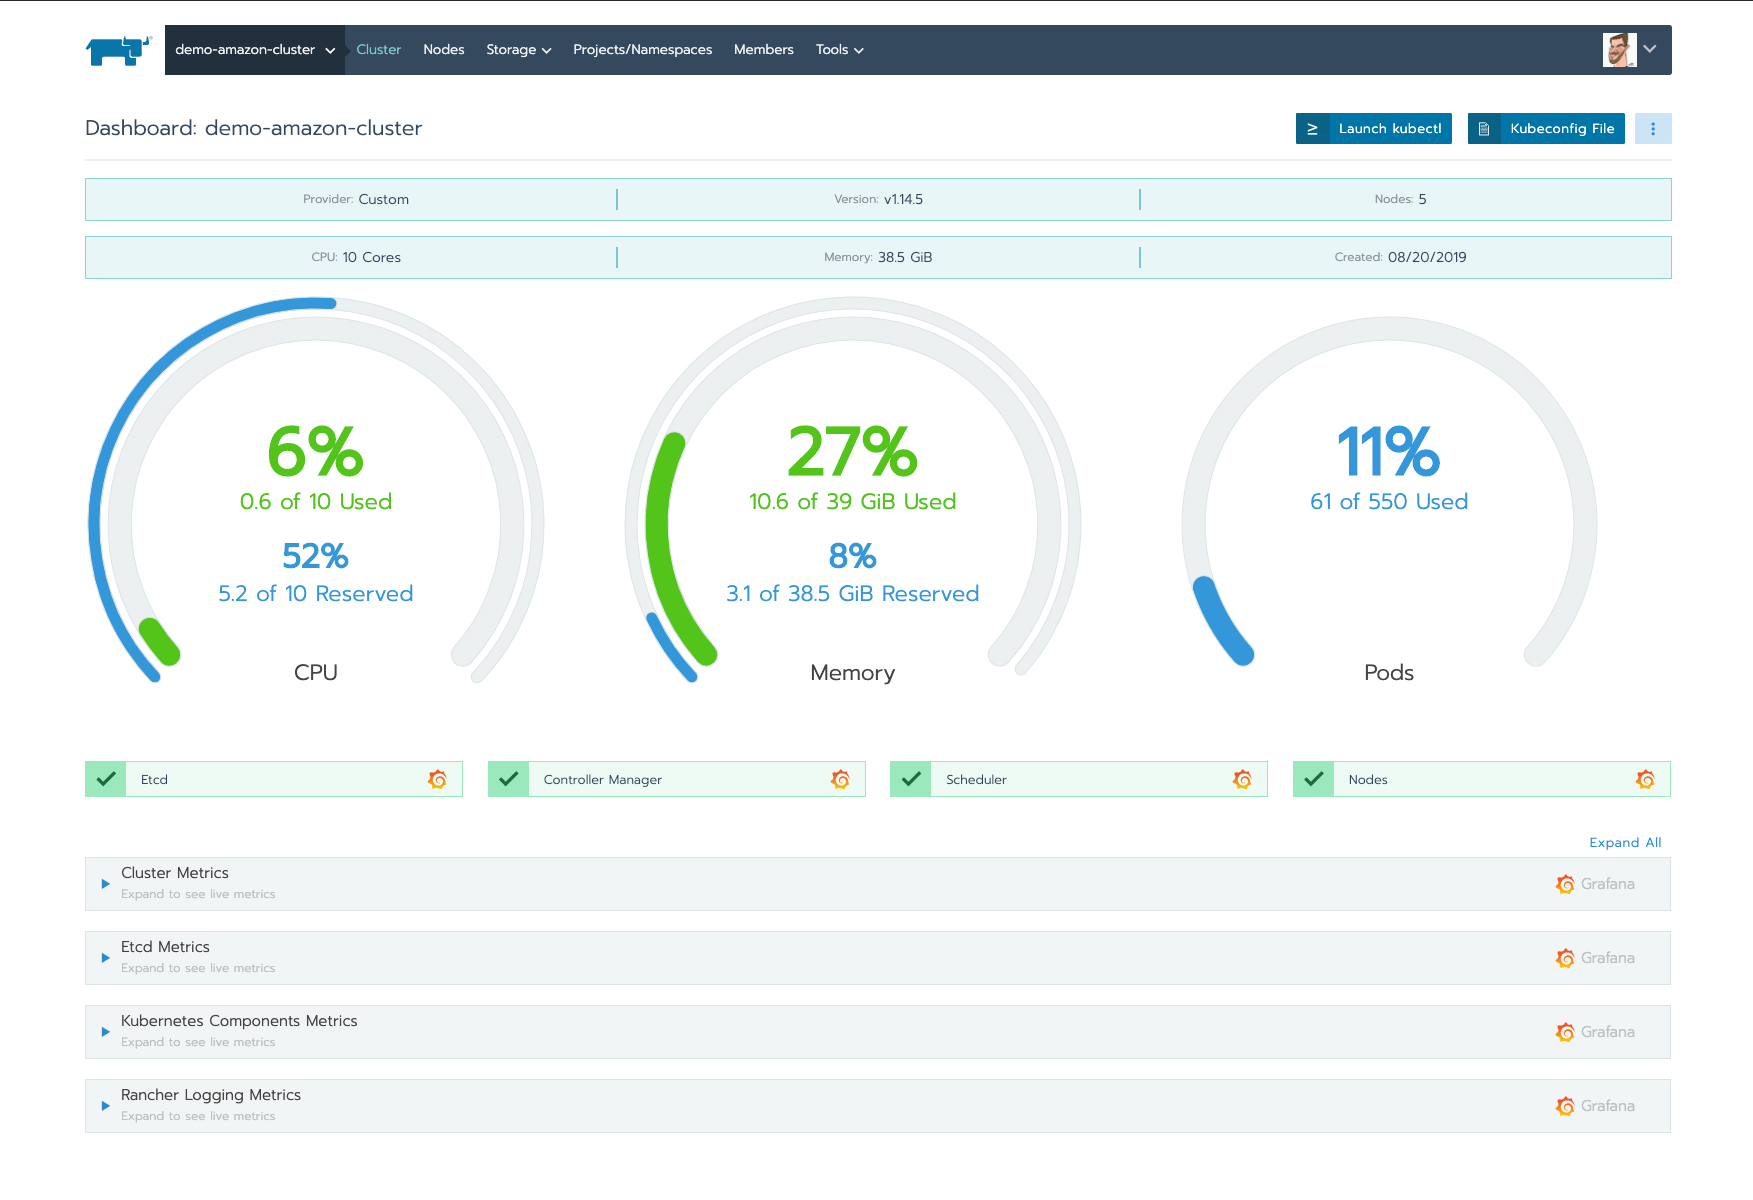This screenshot has width=1753, height=1200.
Task: Click the 'CPU: 10 Cores' field
Action: point(356,257)
